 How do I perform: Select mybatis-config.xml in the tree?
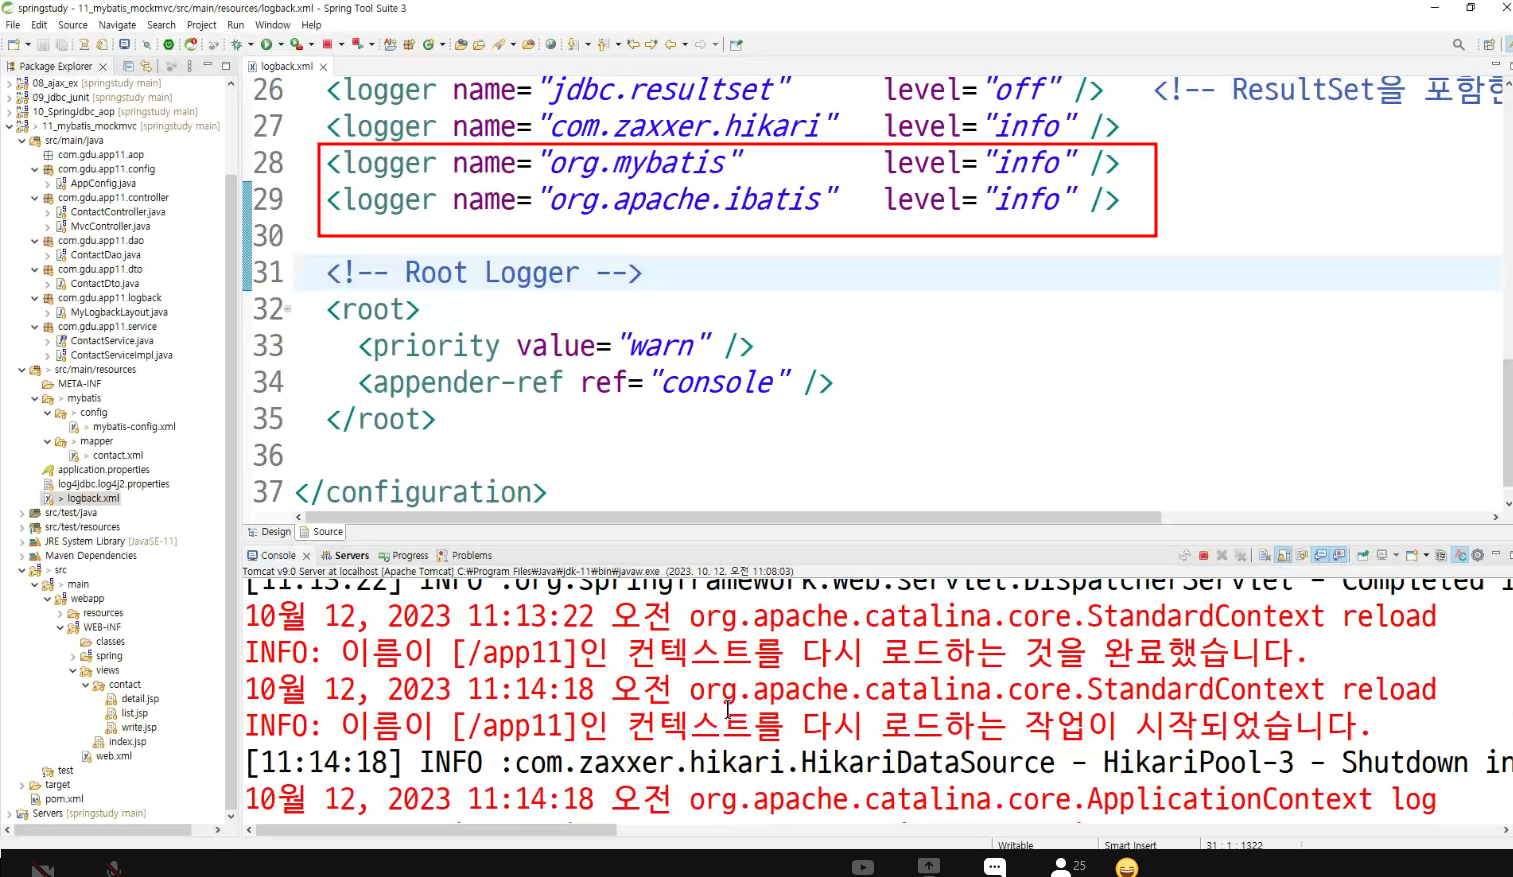click(x=134, y=427)
